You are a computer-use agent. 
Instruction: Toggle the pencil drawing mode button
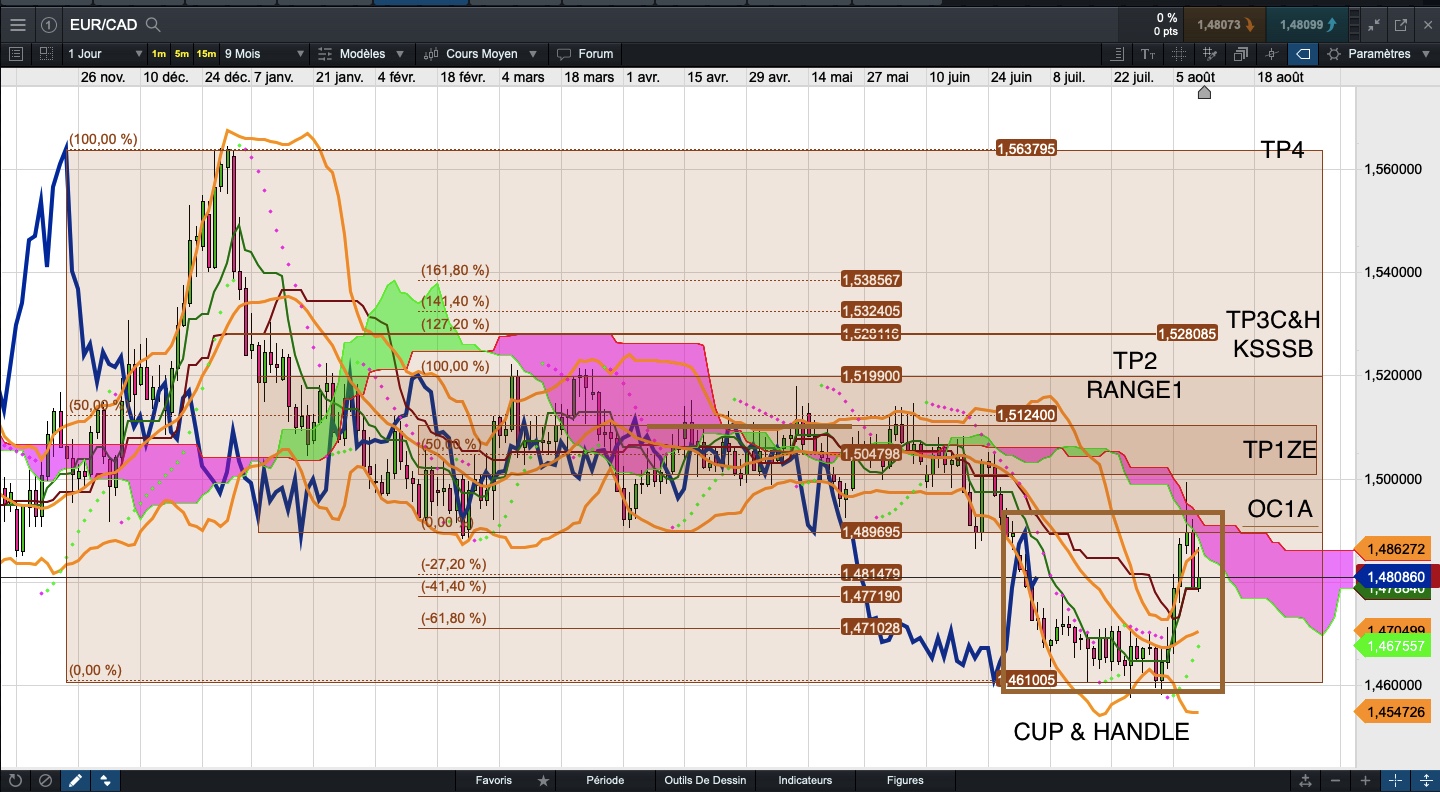pos(75,780)
